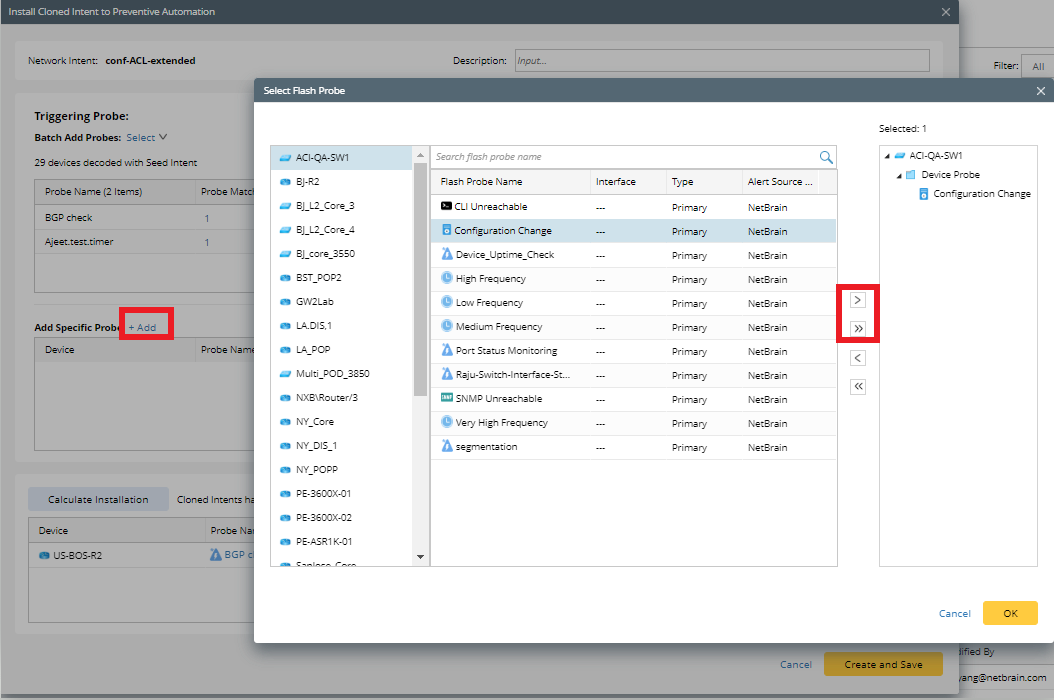
Task: Click the BGP check probe row
Action: click(145, 218)
